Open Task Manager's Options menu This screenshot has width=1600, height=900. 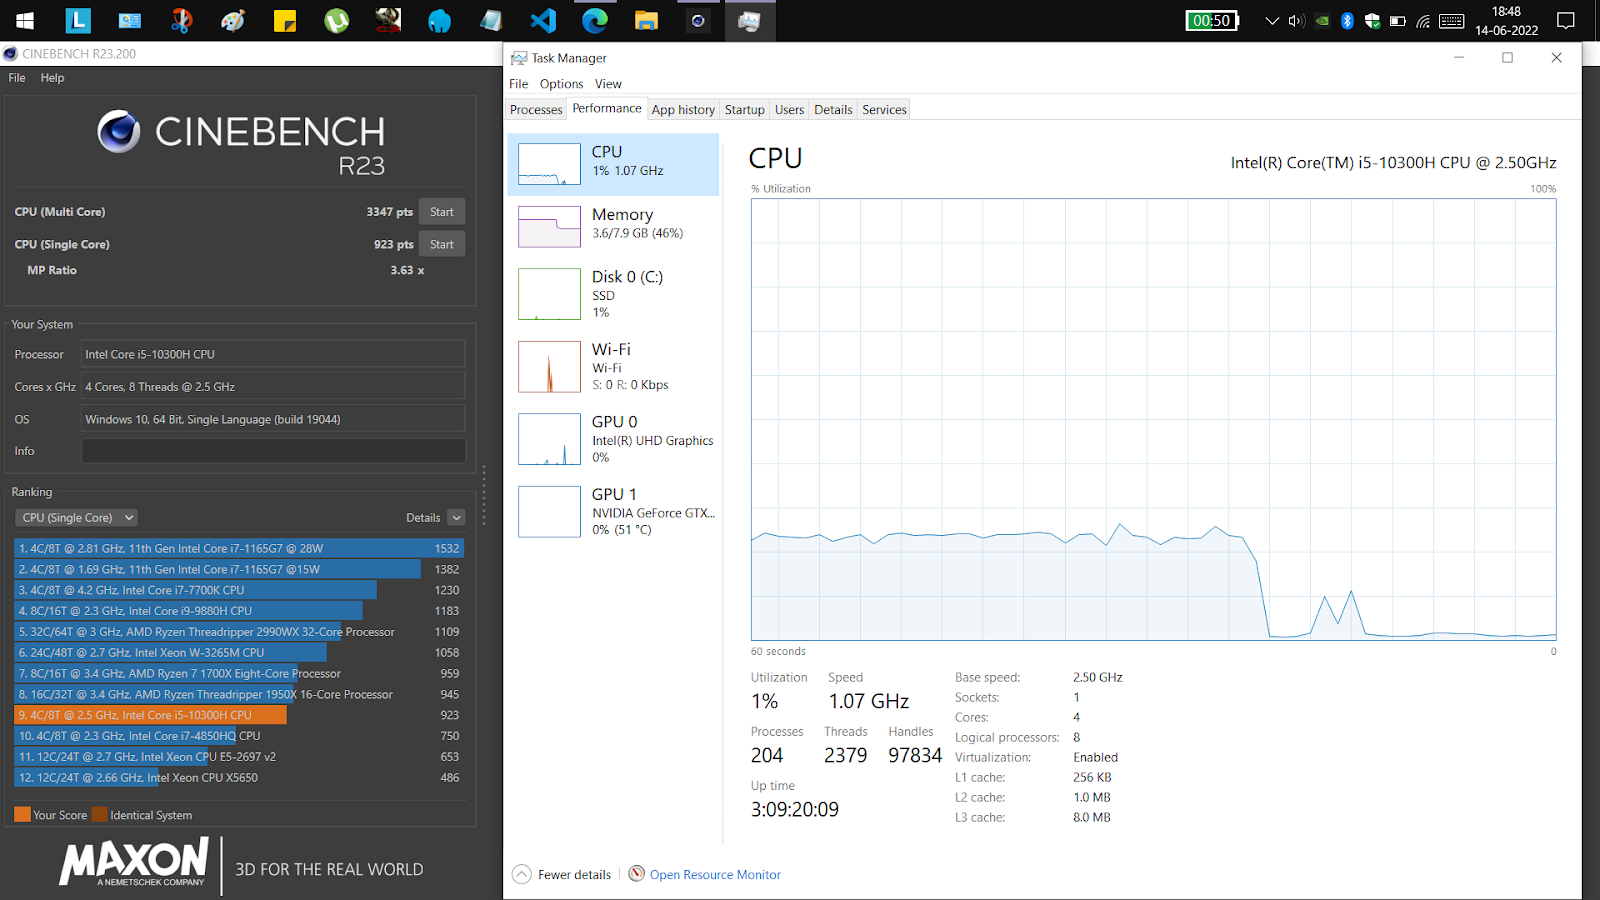(x=561, y=84)
